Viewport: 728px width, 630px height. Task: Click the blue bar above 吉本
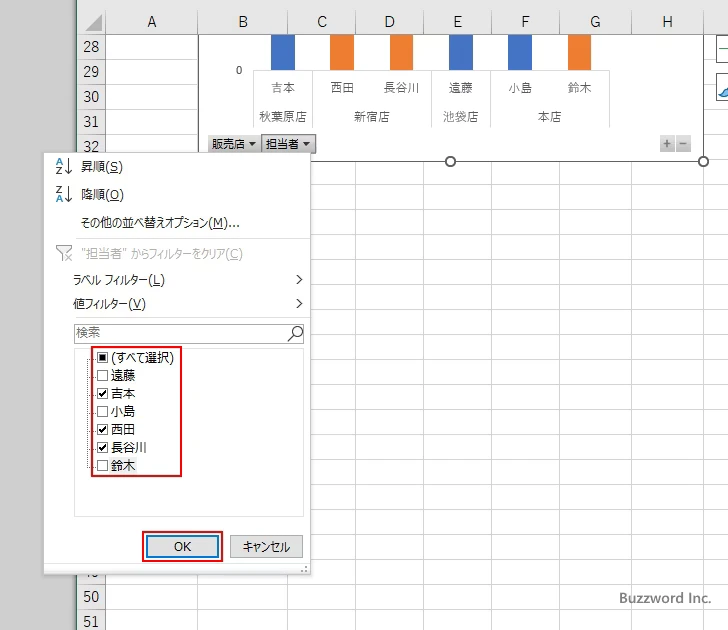coord(283,52)
